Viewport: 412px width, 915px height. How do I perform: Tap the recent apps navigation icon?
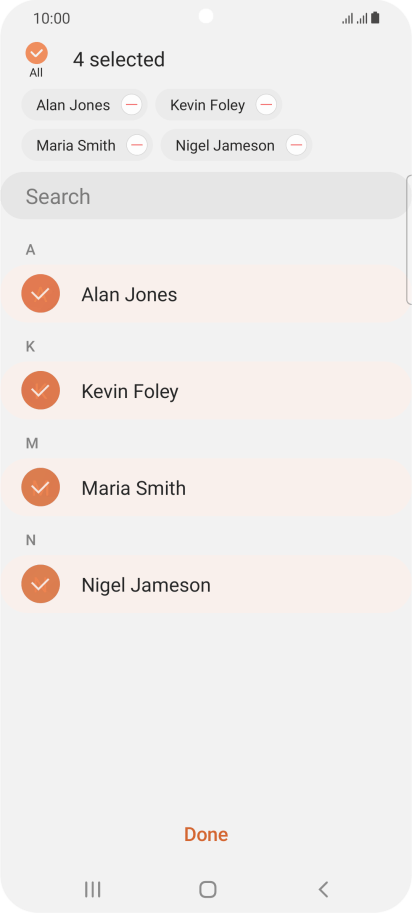(92, 889)
